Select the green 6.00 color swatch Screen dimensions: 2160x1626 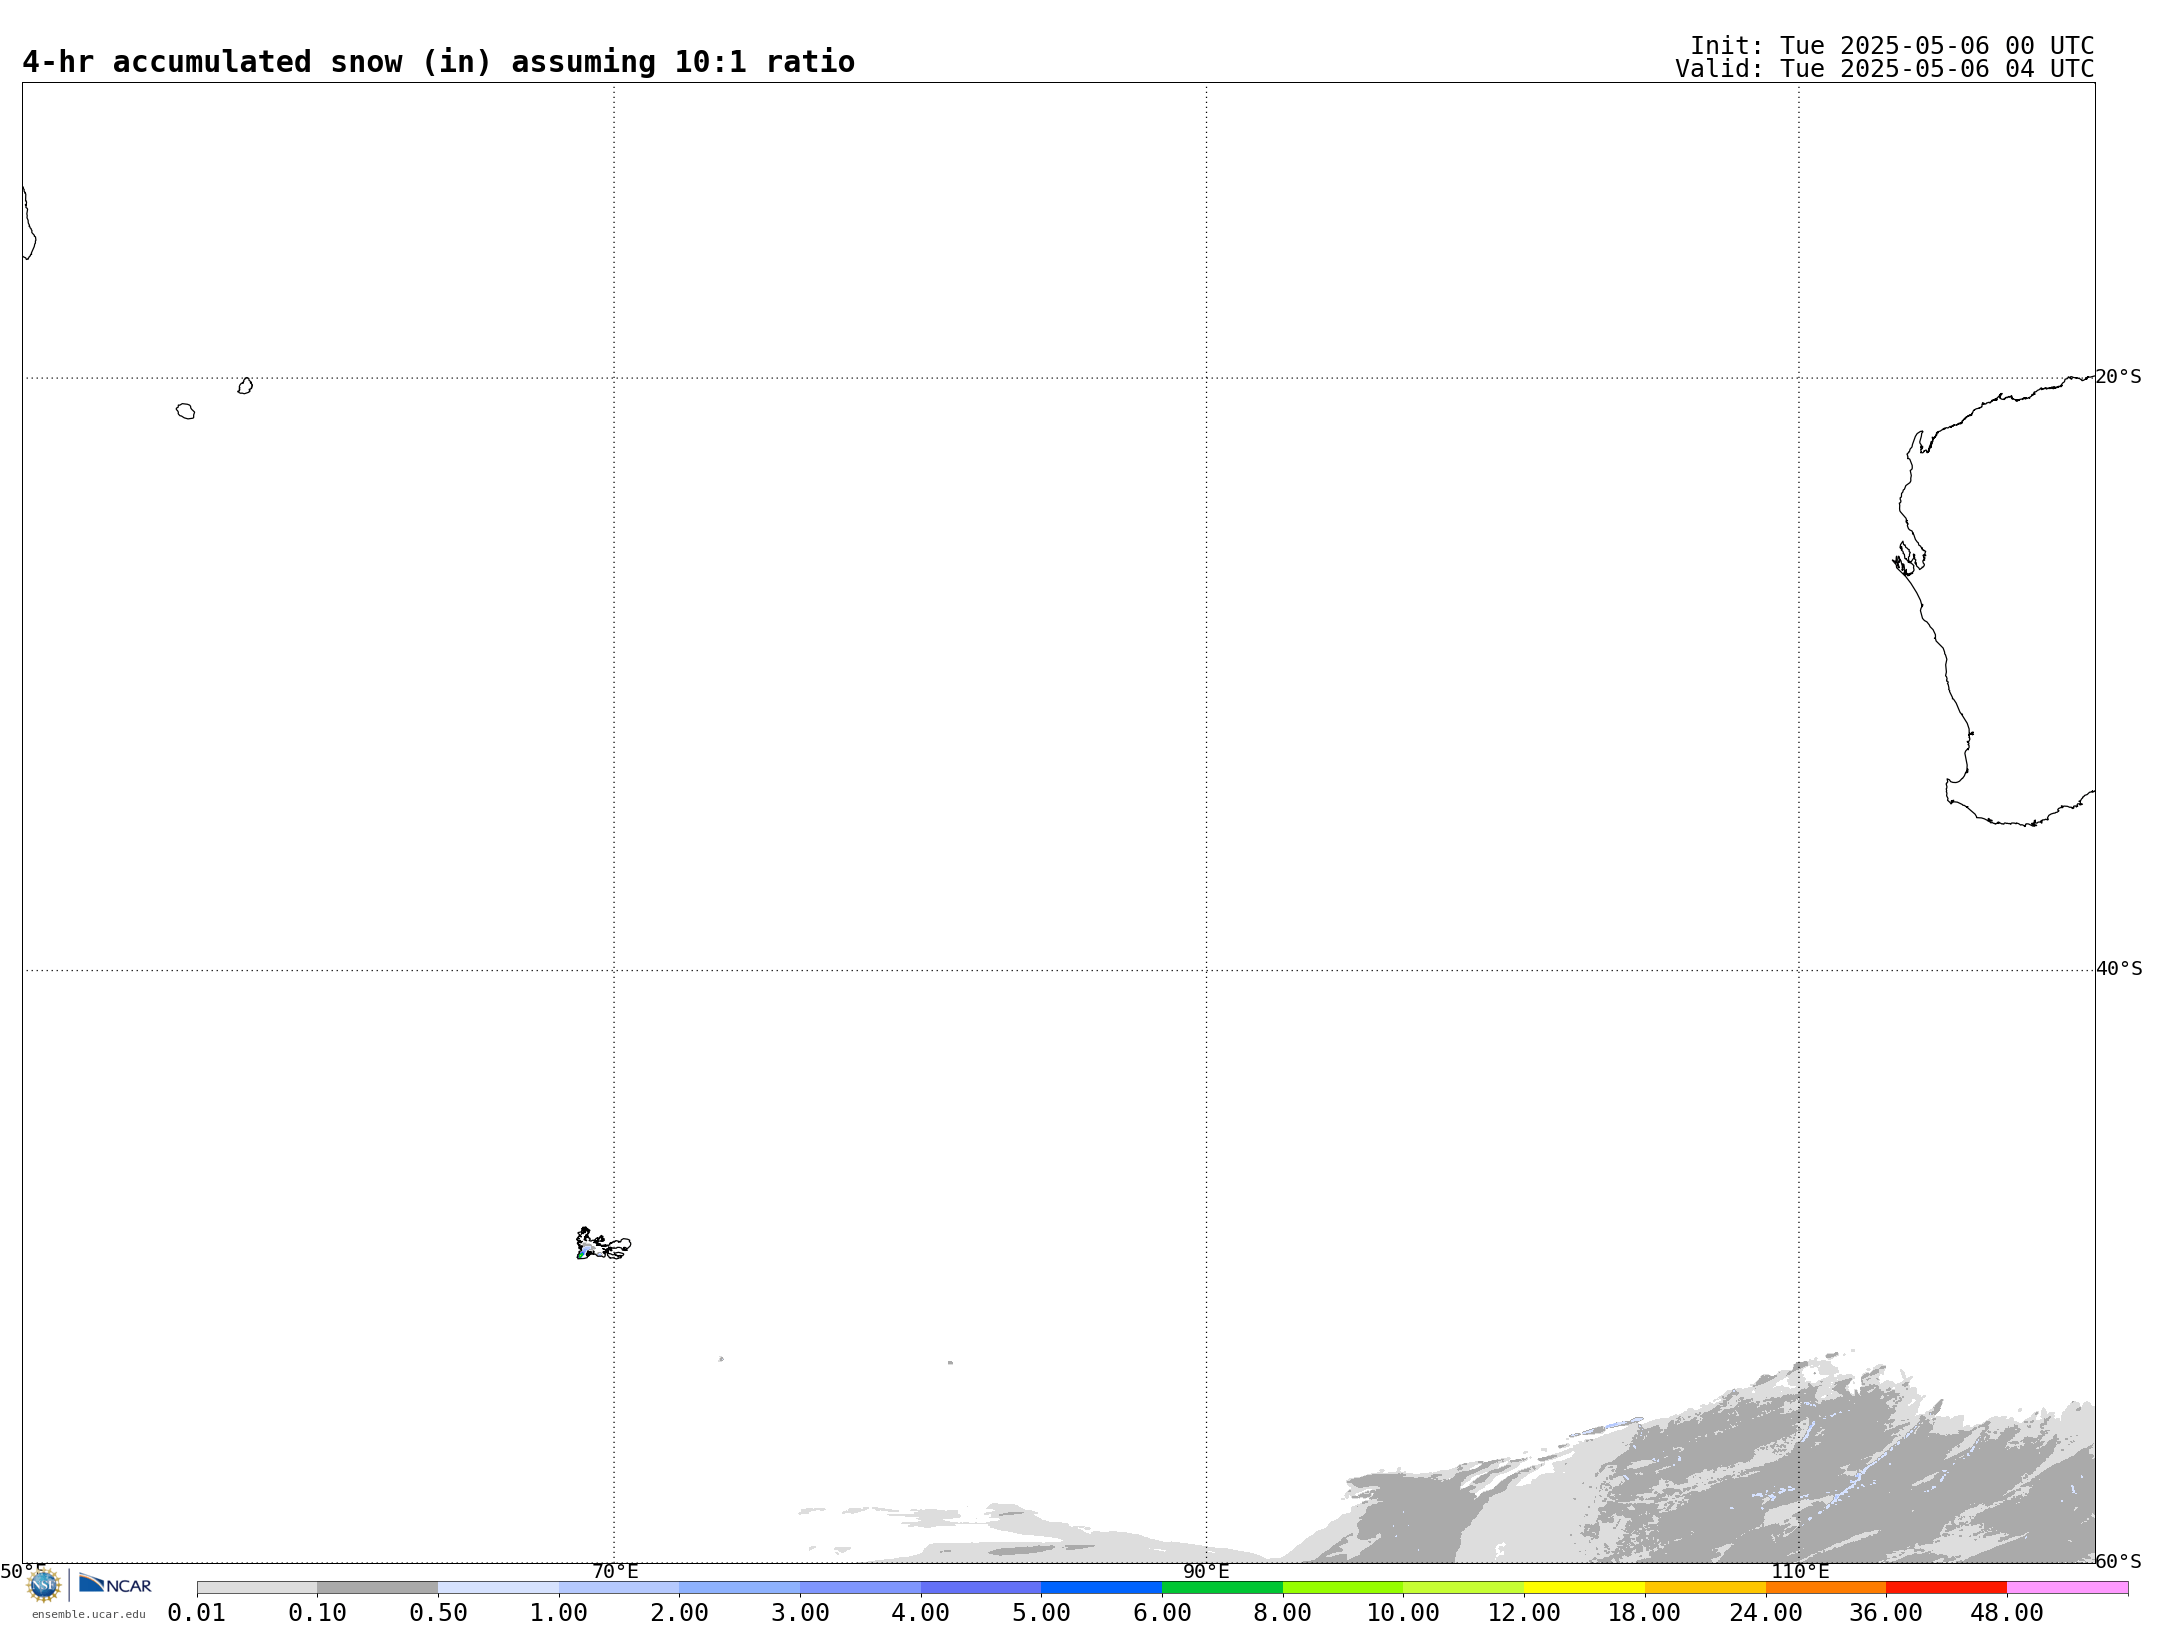tap(1222, 1588)
